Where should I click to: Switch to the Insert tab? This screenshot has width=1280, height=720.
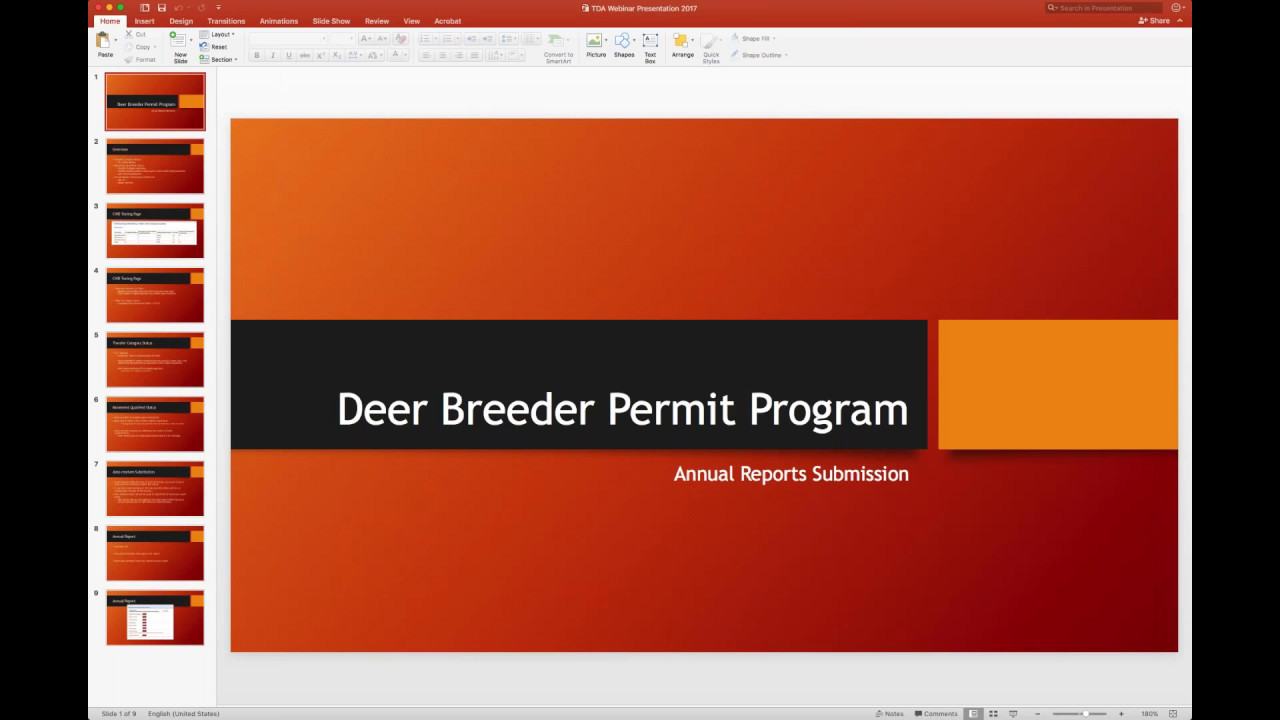click(145, 21)
